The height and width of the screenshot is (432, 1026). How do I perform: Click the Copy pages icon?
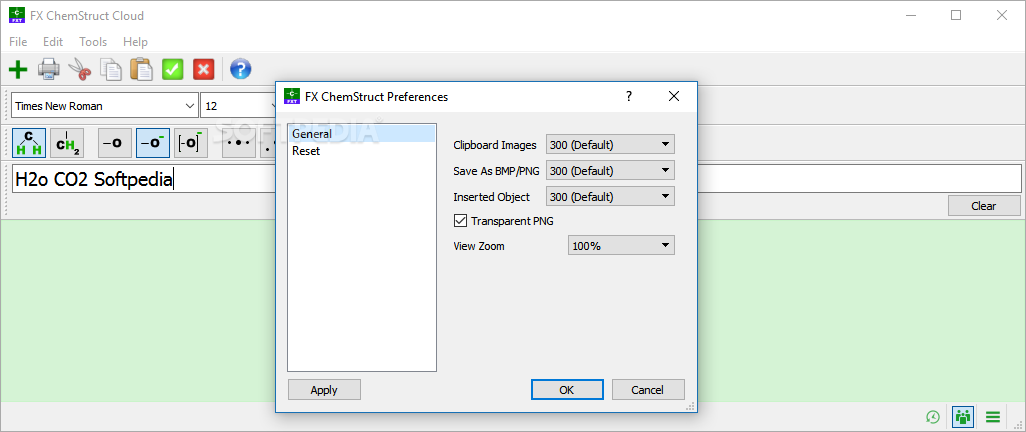click(x=111, y=69)
